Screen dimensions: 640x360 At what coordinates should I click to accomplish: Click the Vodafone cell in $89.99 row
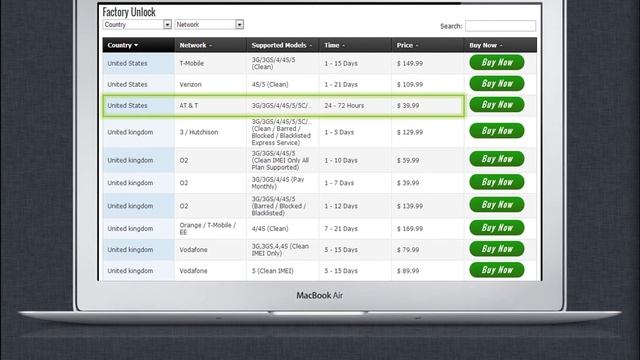click(211, 271)
